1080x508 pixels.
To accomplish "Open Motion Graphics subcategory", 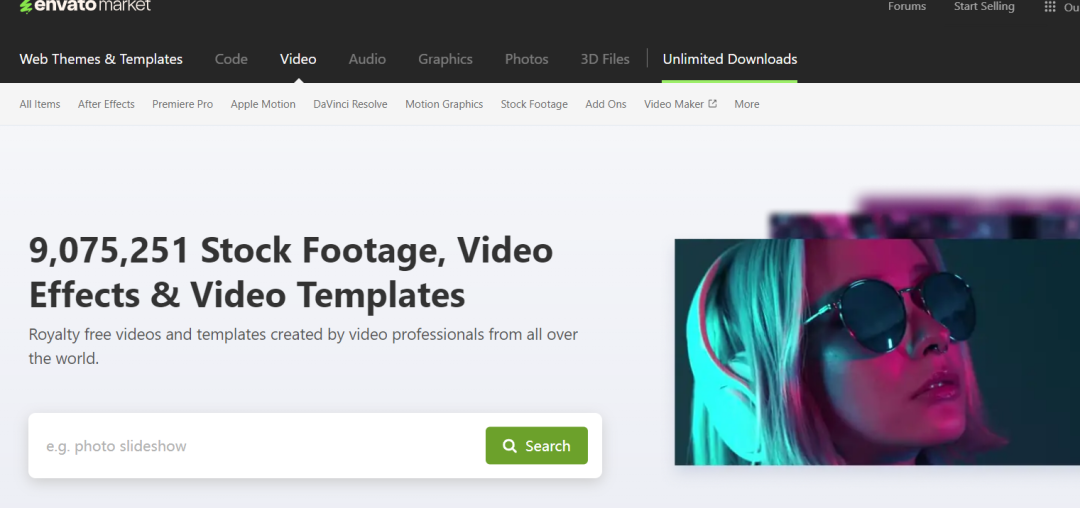I will point(444,104).
